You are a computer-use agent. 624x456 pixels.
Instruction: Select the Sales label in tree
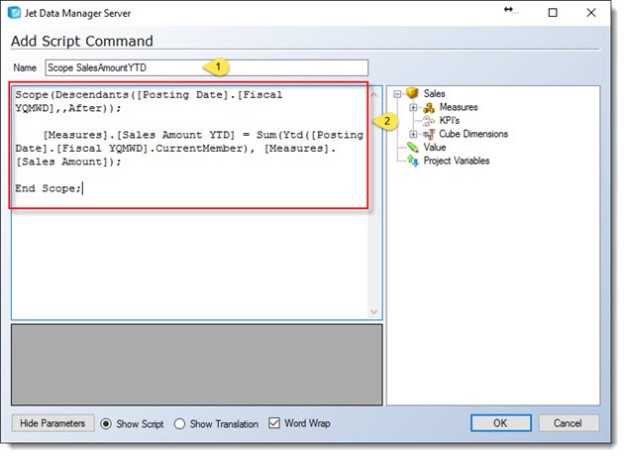pyautogui.click(x=434, y=94)
